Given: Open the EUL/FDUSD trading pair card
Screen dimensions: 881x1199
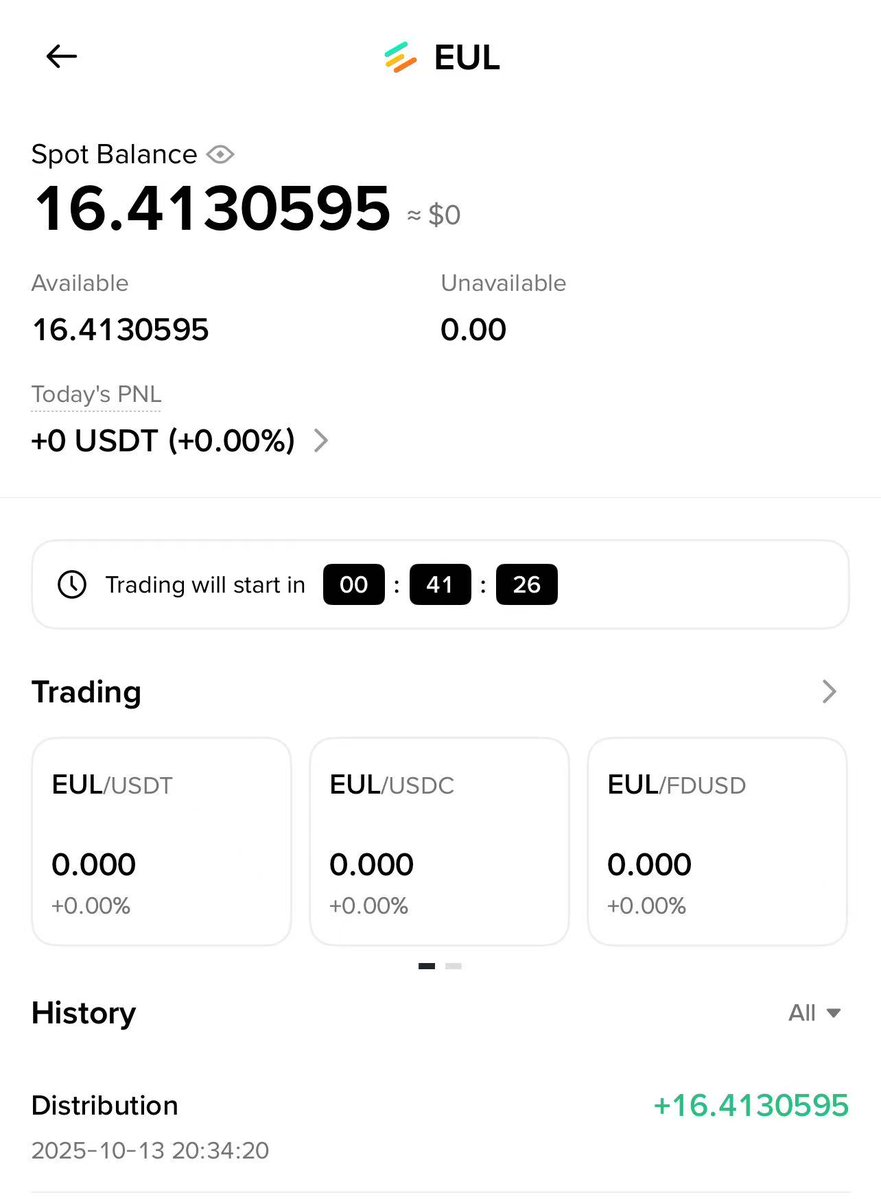Looking at the screenshot, I should coord(717,841).
